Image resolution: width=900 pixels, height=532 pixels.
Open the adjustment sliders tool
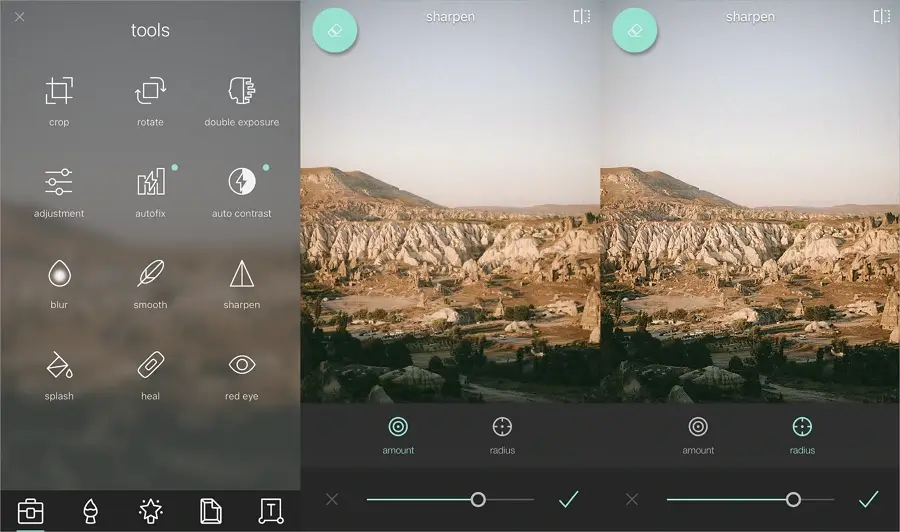coord(59,192)
